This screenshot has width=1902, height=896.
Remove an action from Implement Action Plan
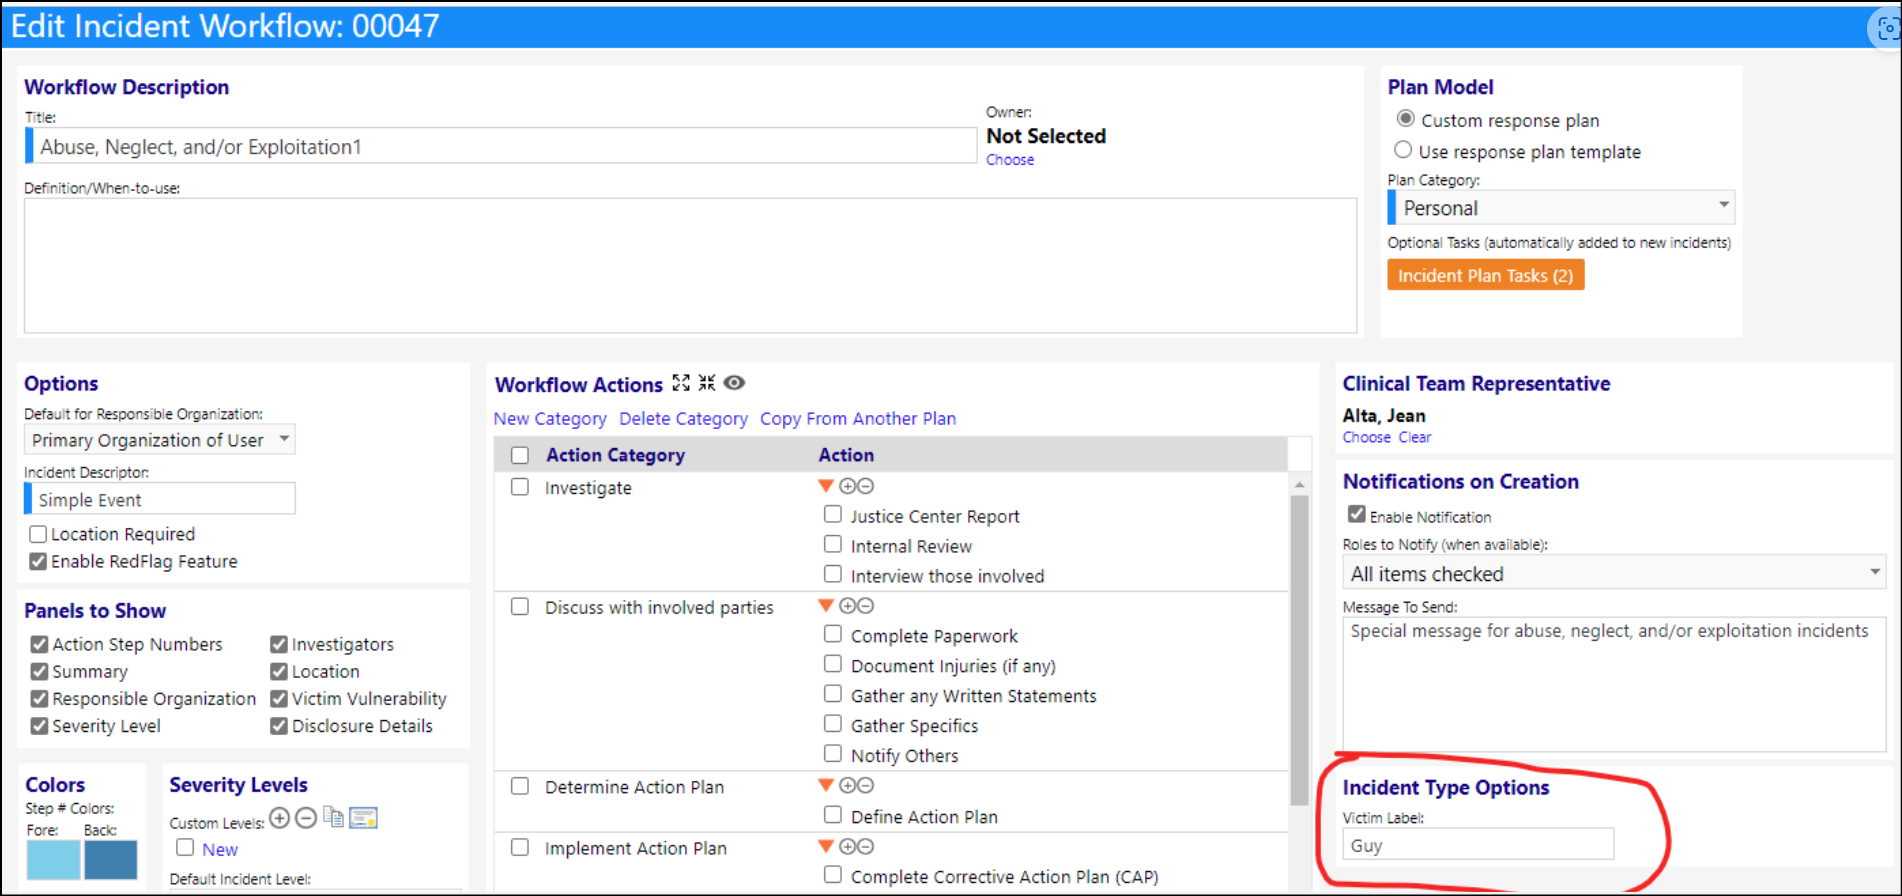point(866,847)
